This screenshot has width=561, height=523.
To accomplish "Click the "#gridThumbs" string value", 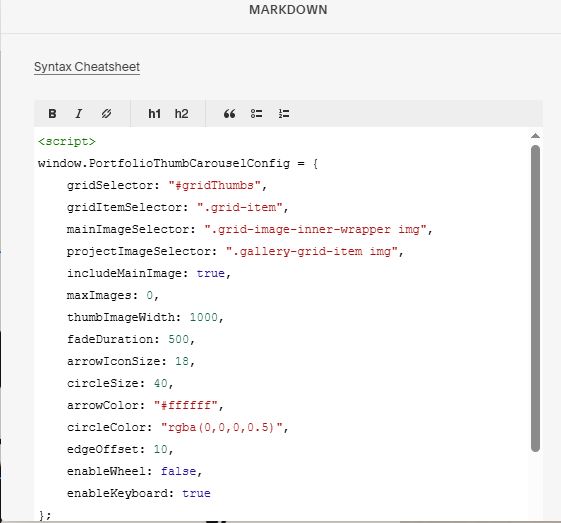I will [214, 185].
